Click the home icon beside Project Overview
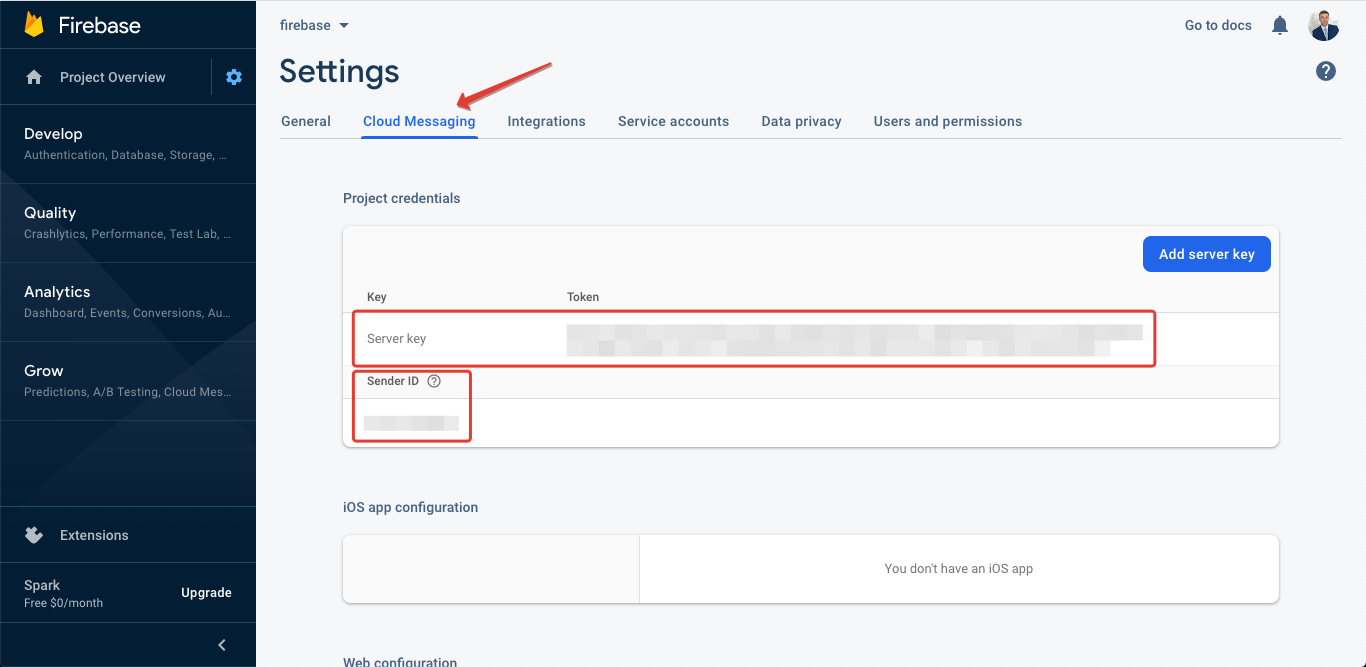 [x=34, y=77]
